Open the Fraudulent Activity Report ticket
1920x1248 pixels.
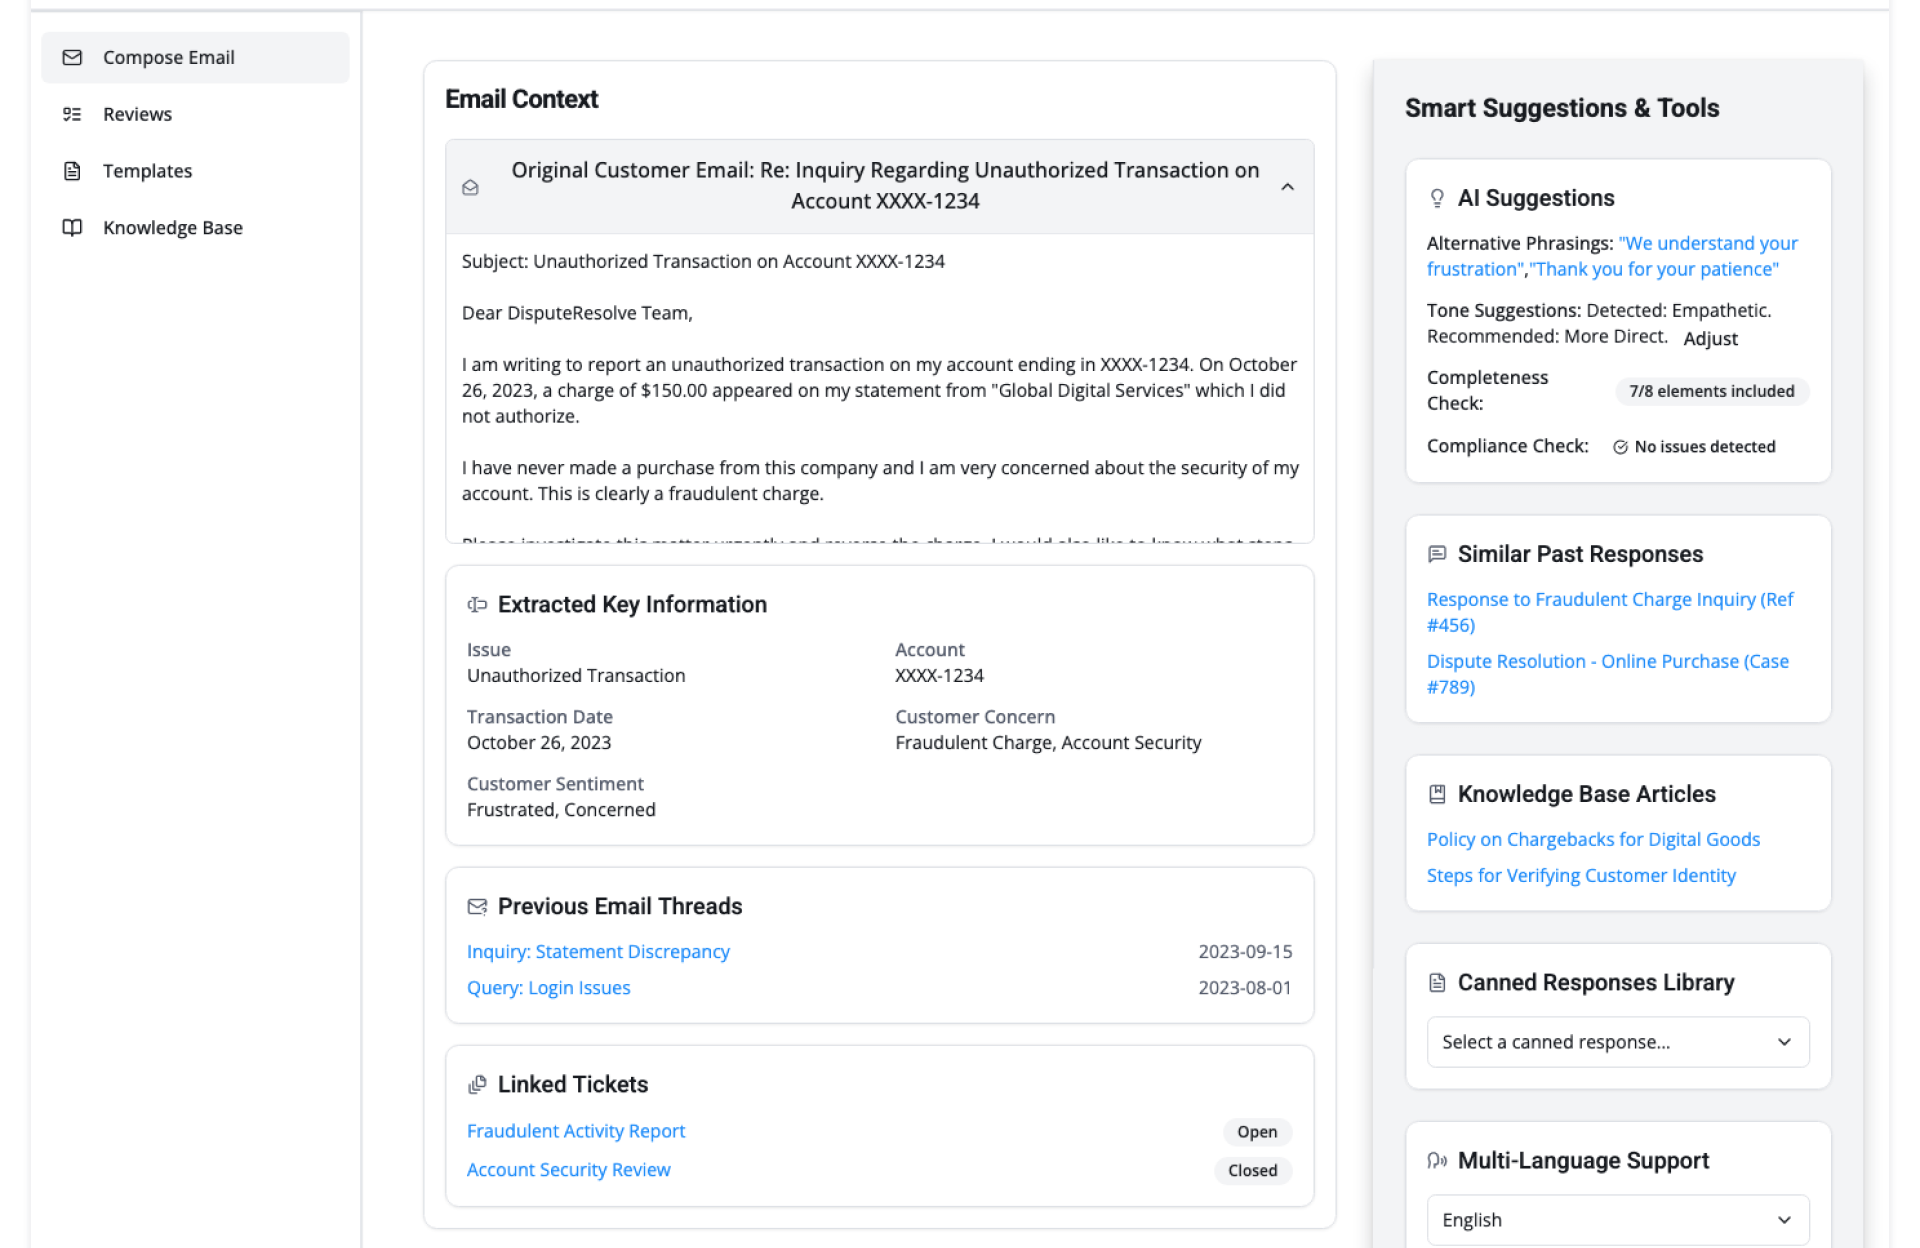point(575,1131)
